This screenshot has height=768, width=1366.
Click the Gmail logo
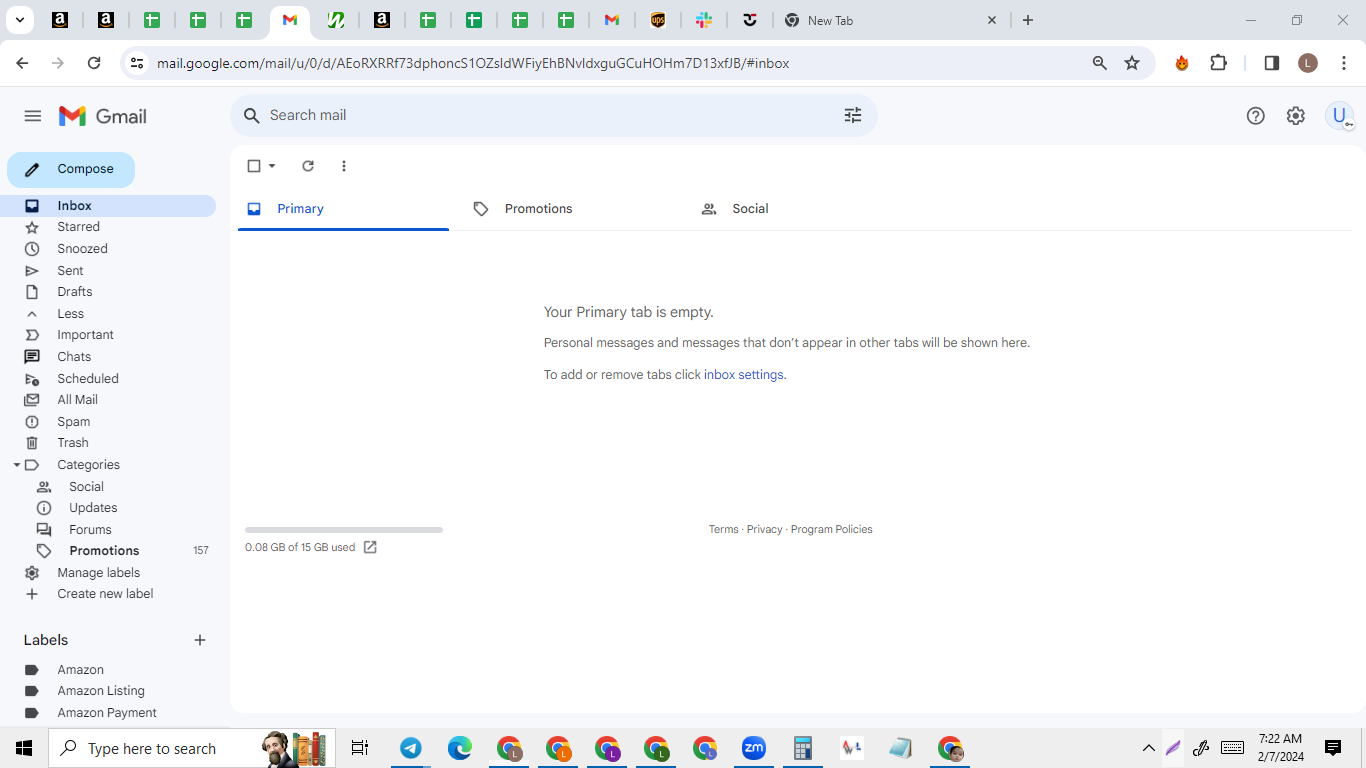click(103, 116)
